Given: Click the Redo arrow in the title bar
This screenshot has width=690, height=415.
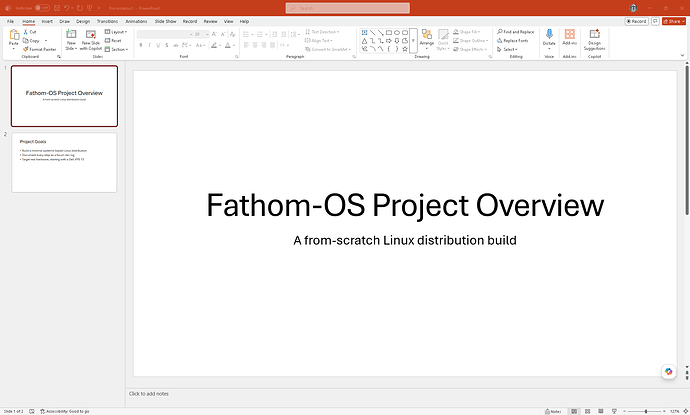Looking at the screenshot, I should point(80,8).
